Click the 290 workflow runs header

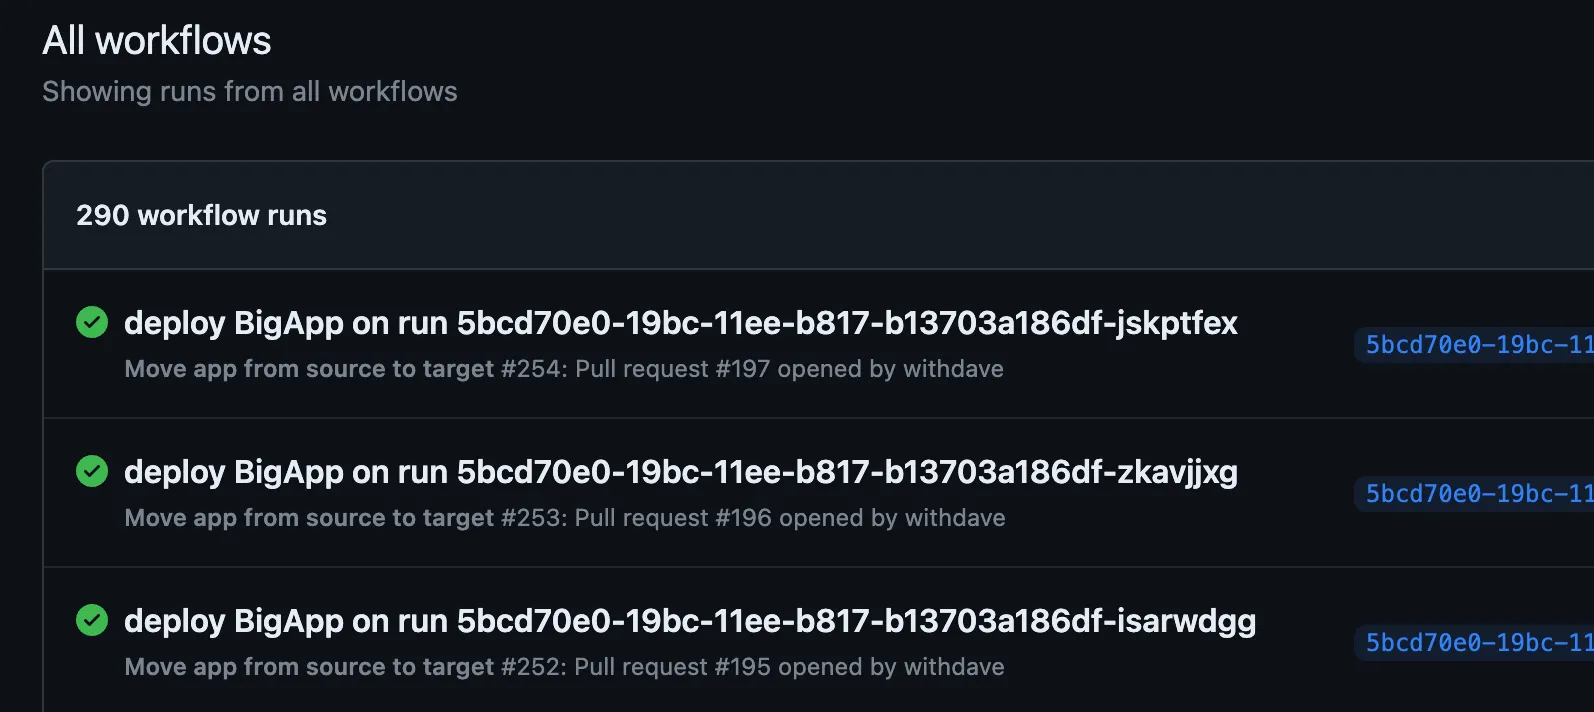(x=201, y=215)
